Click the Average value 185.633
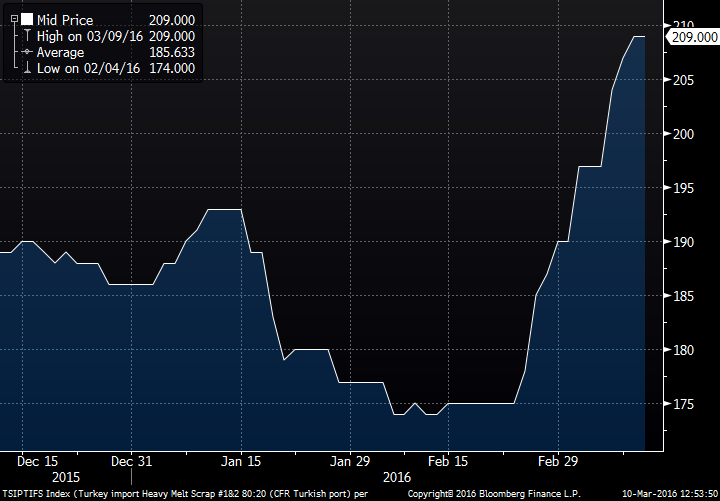Viewport: 720px width, 501px height. point(171,51)
